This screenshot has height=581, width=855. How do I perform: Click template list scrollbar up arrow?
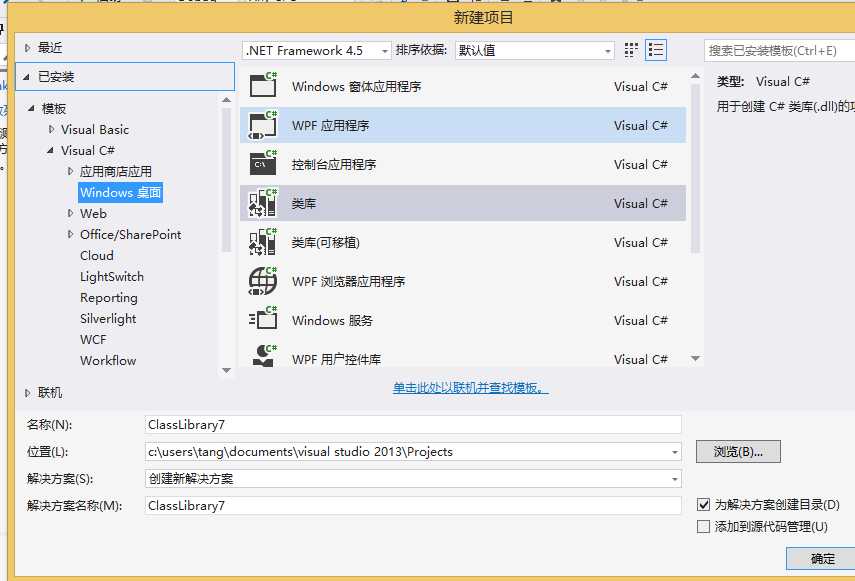tap(695, 76)
